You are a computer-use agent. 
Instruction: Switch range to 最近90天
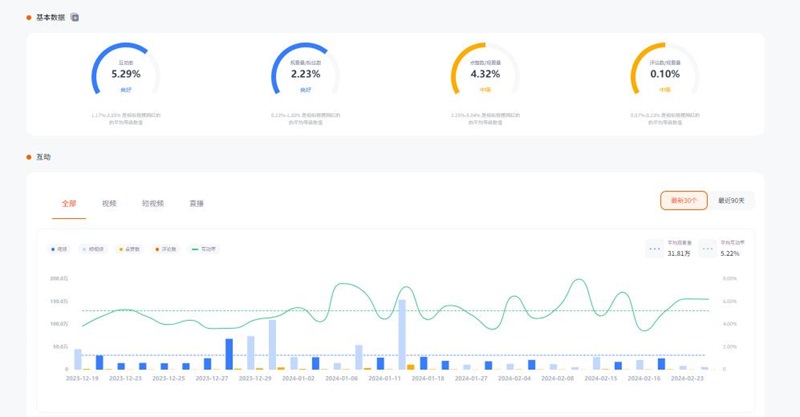[732, 201]
